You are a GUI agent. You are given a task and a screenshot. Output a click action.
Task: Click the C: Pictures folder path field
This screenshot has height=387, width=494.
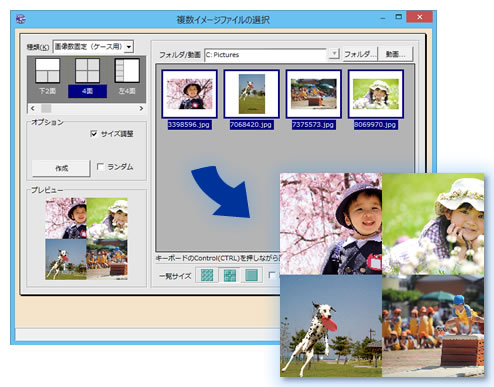point(266,54)
